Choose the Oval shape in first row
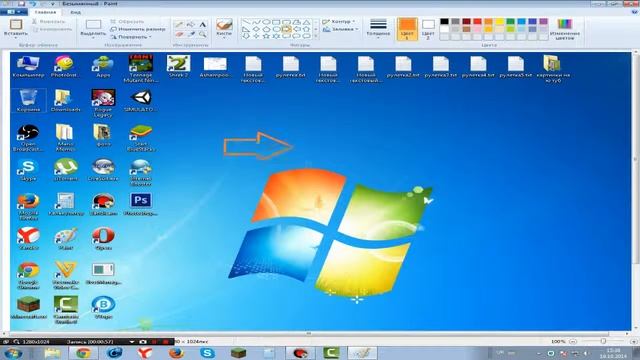 [266, 22]
